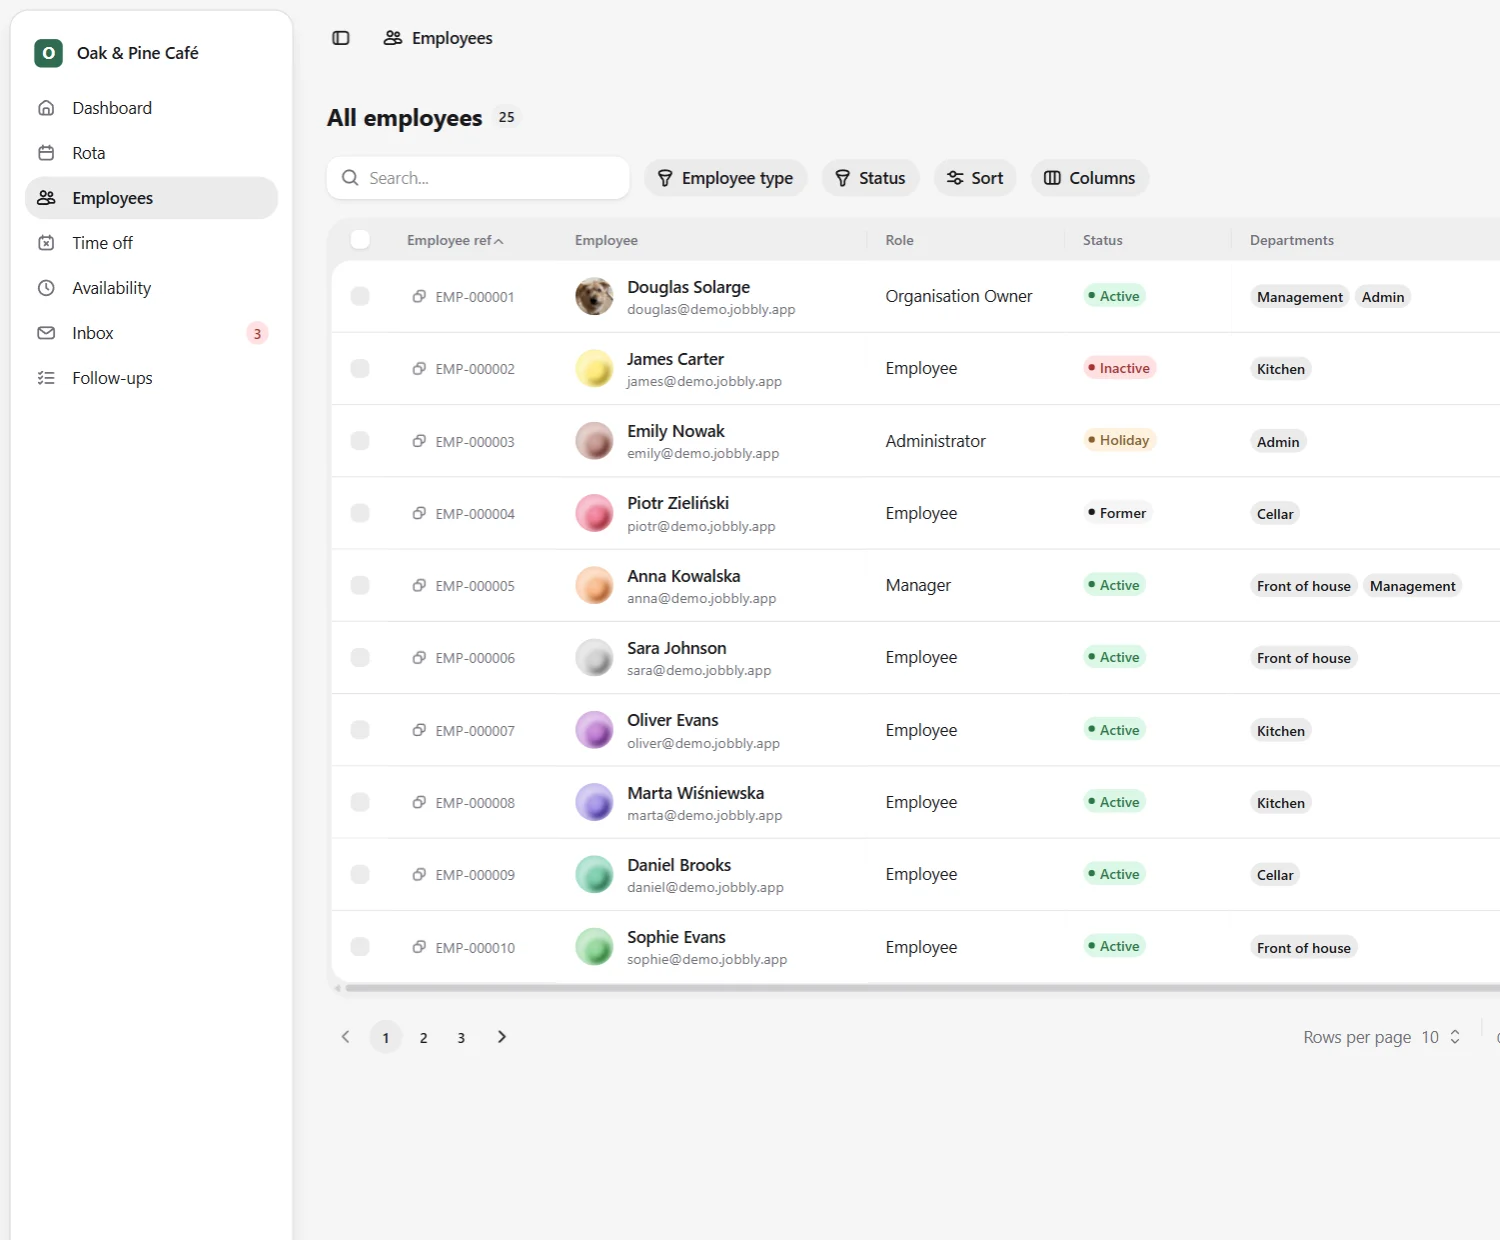Viewport: 1500px width, 1240px height.
Task: Open Rota in sidebar
Action: (151, 153)
